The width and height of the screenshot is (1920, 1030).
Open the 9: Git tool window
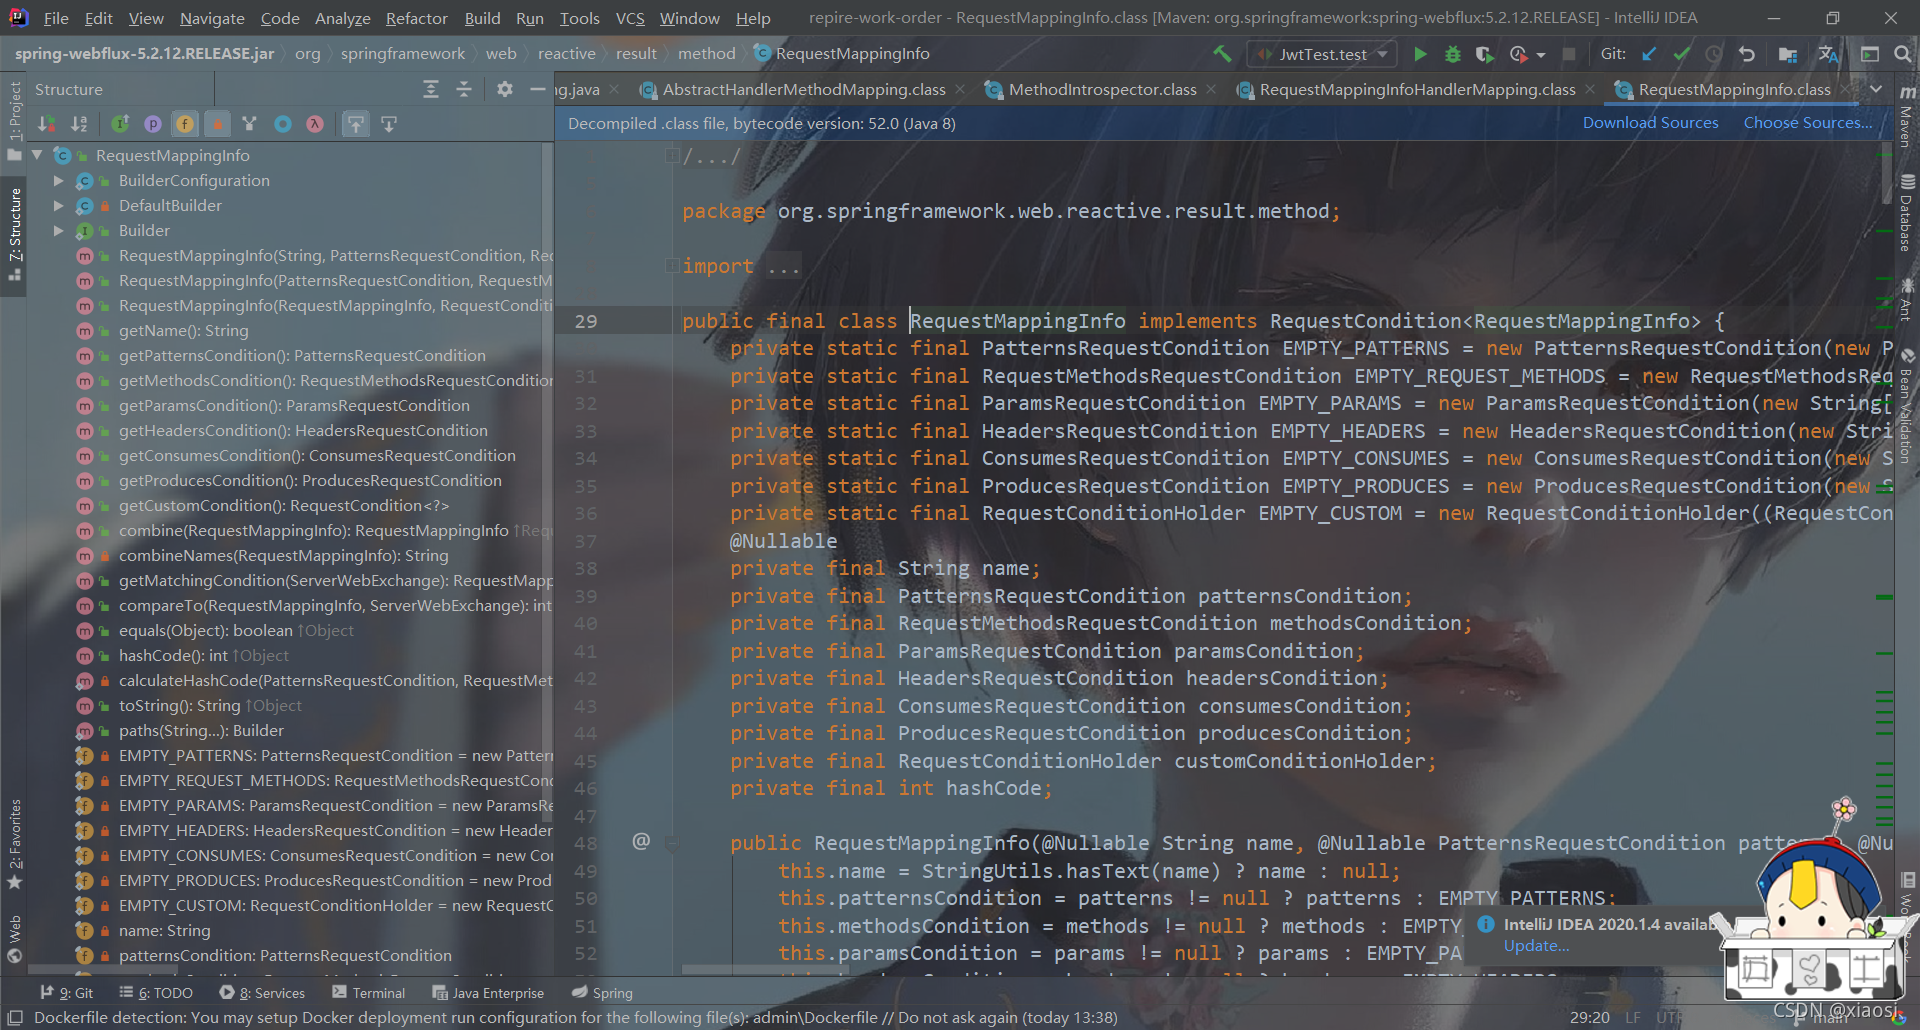[x=66, y=993]
